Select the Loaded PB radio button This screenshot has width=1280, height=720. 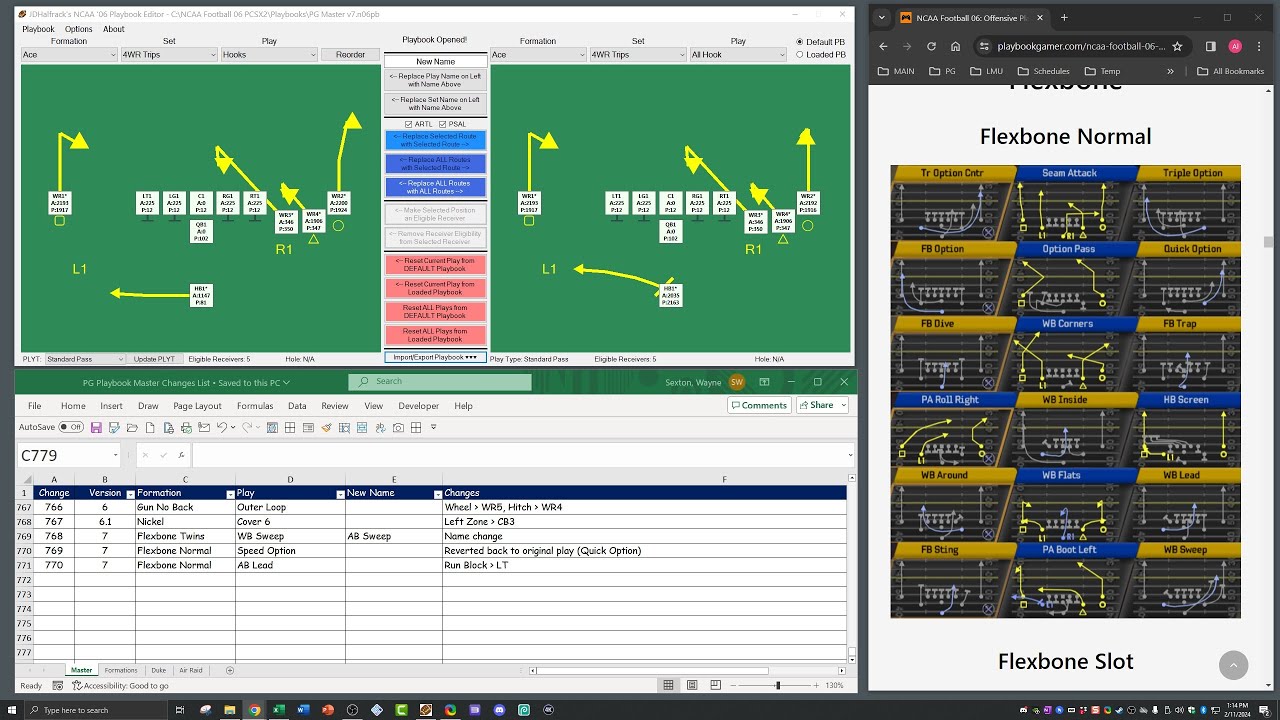[800, 53]
